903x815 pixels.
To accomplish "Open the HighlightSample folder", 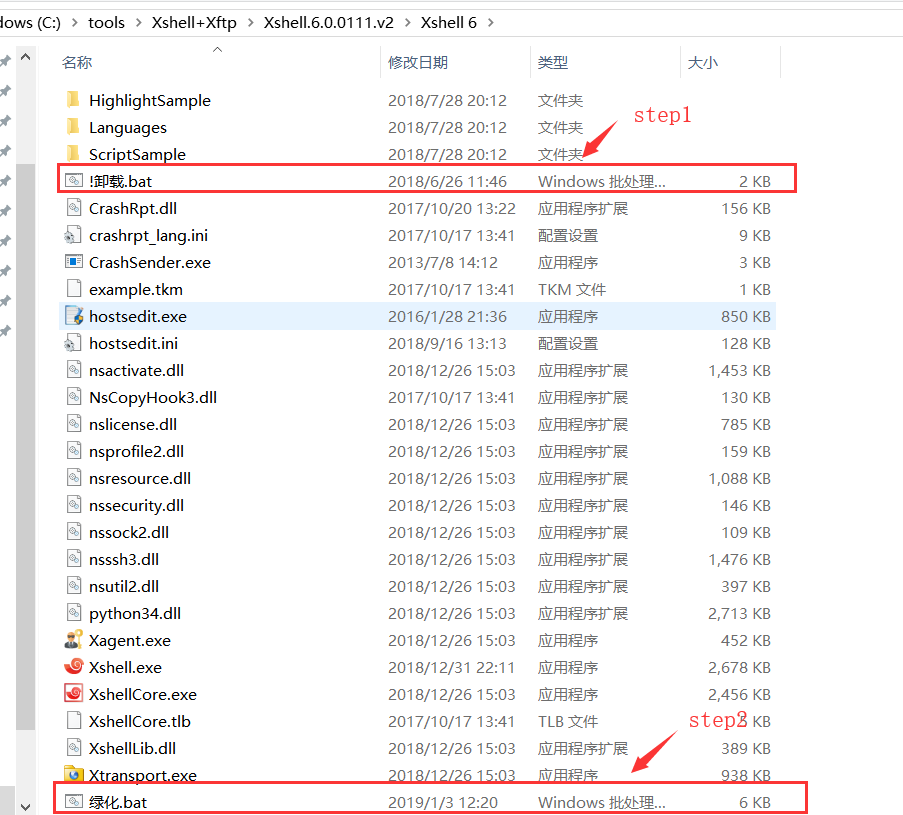I will point(73,100).
